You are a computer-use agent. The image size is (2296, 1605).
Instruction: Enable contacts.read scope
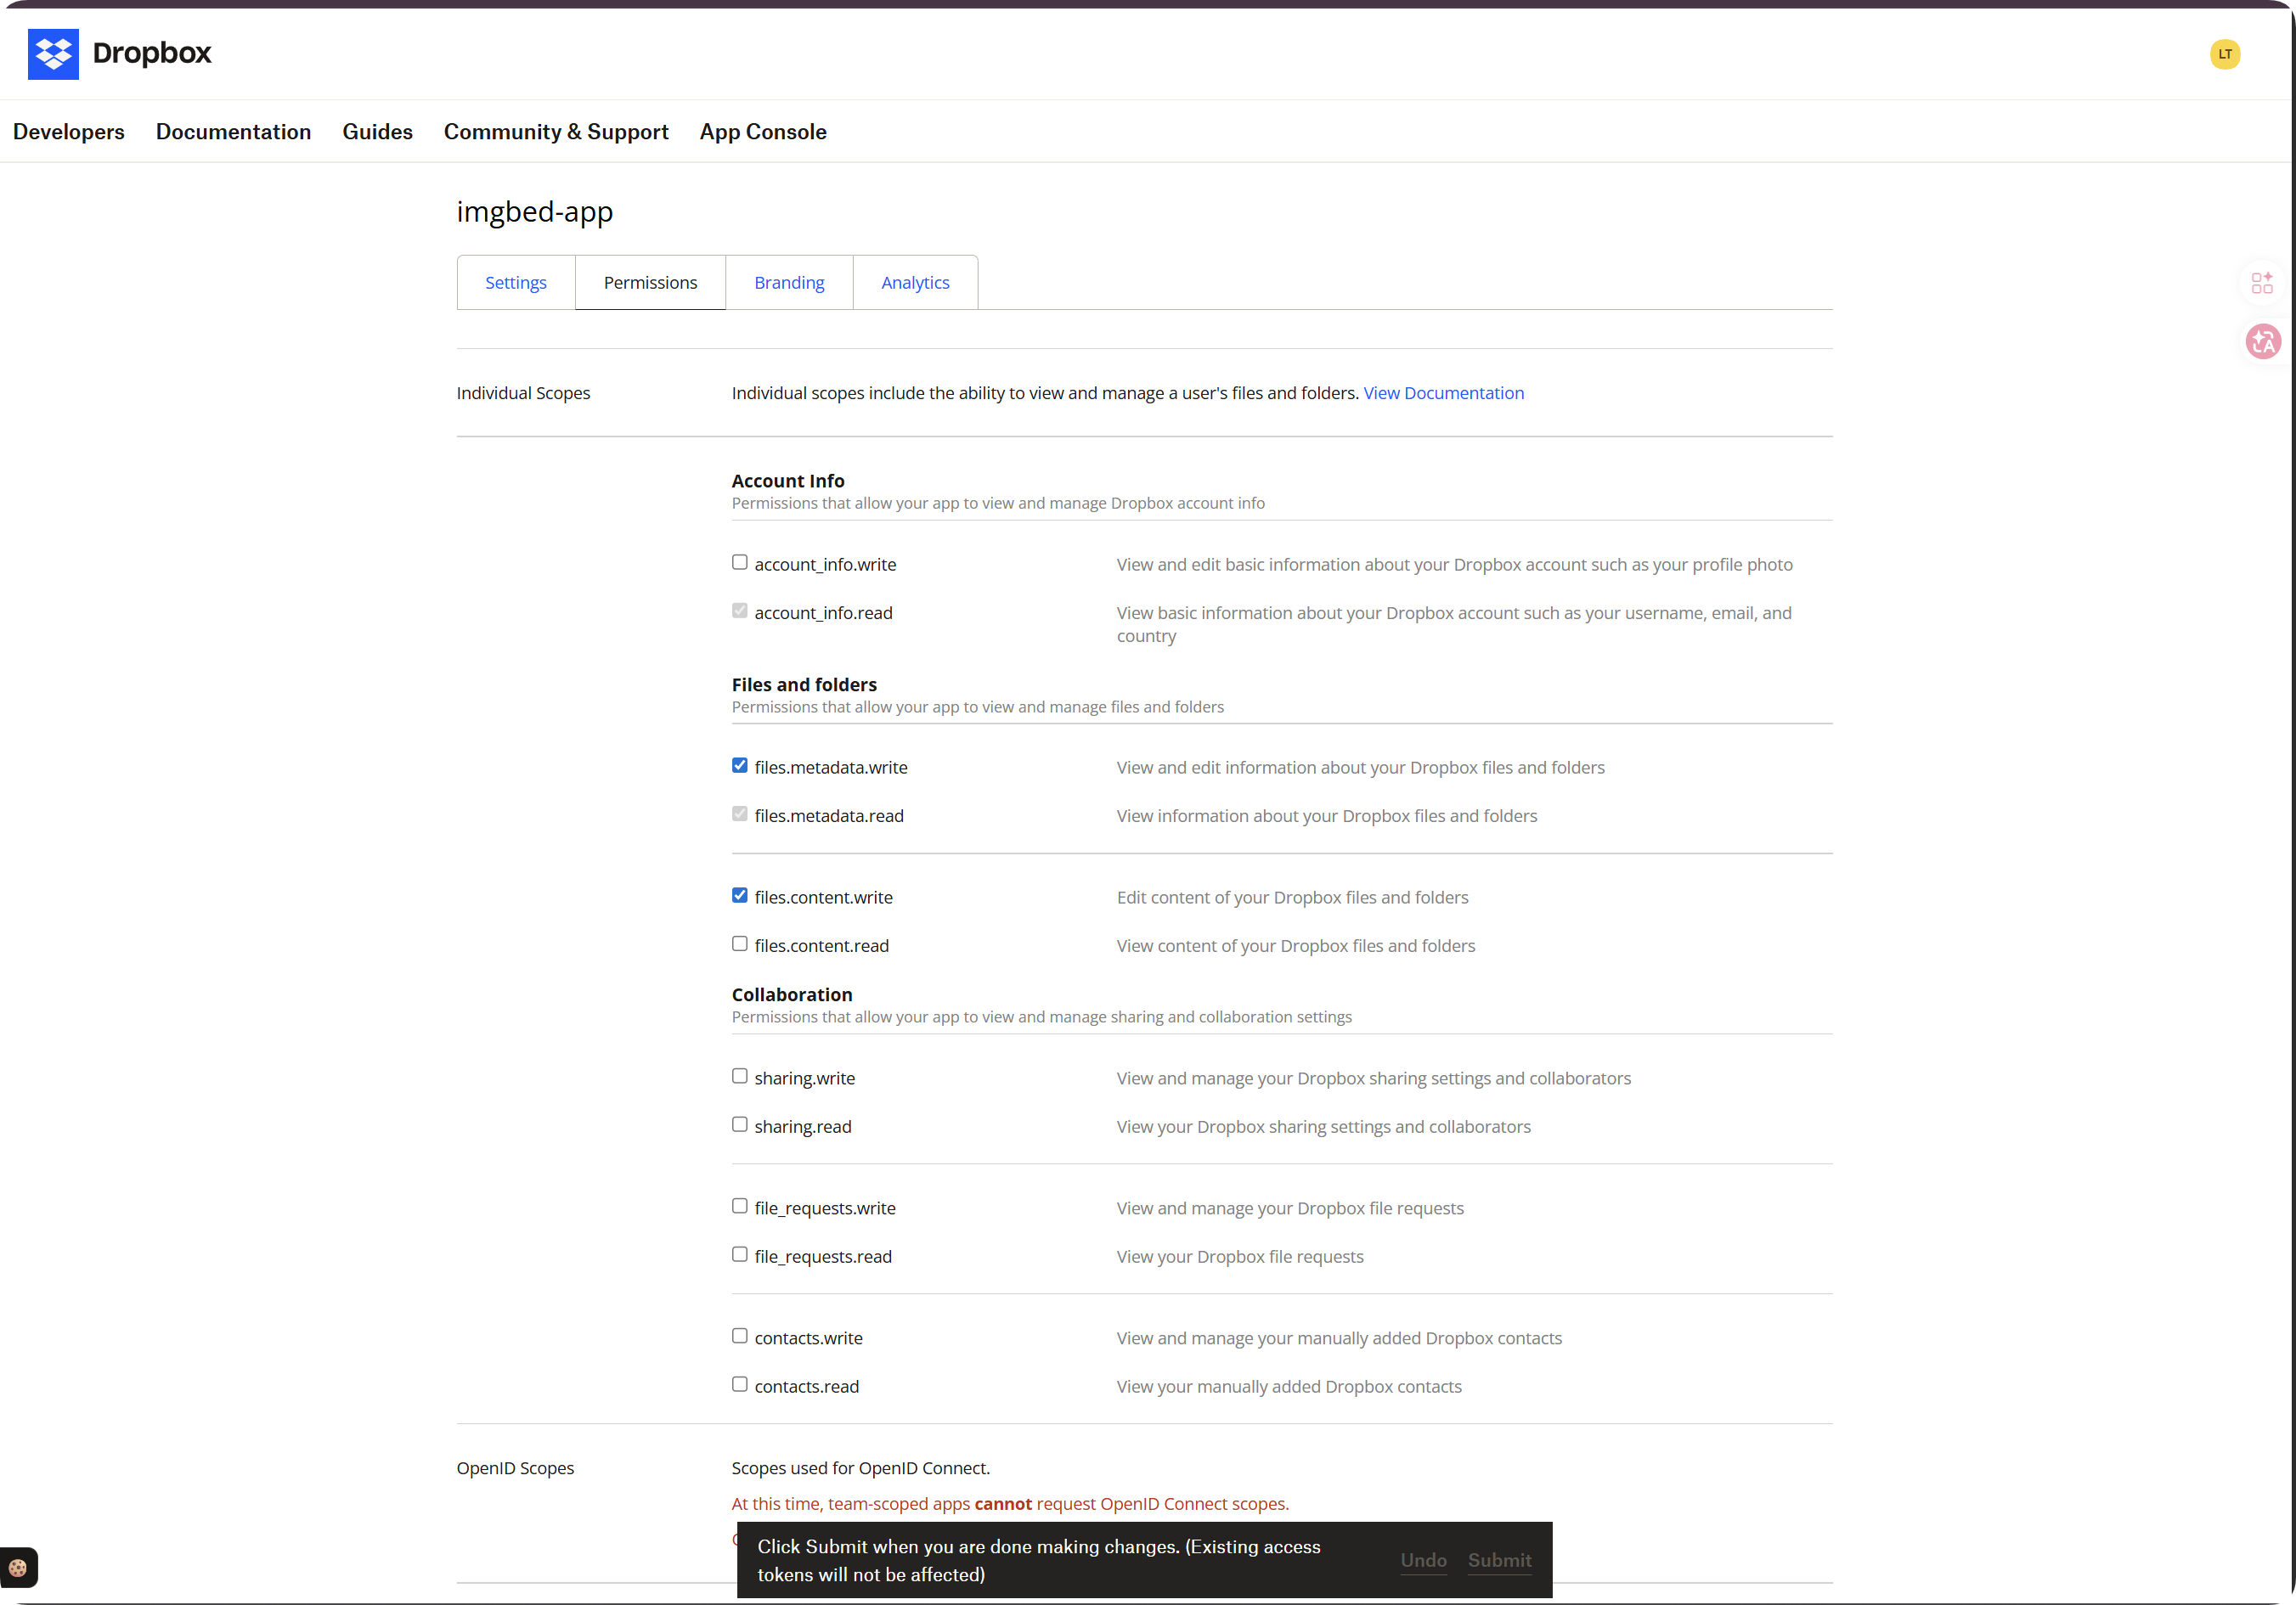[739, 1385]
